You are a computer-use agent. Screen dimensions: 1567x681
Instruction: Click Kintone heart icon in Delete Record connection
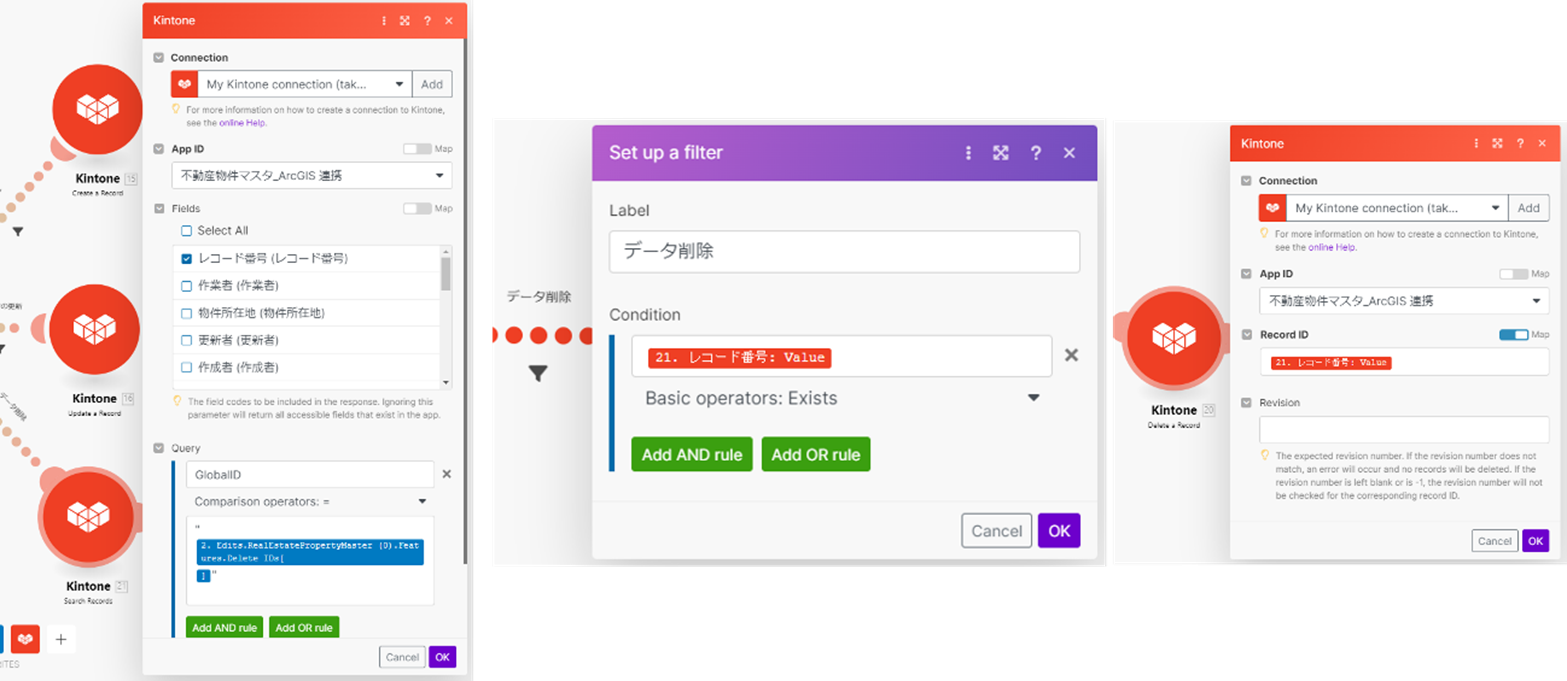click(x=1272, y=208)
